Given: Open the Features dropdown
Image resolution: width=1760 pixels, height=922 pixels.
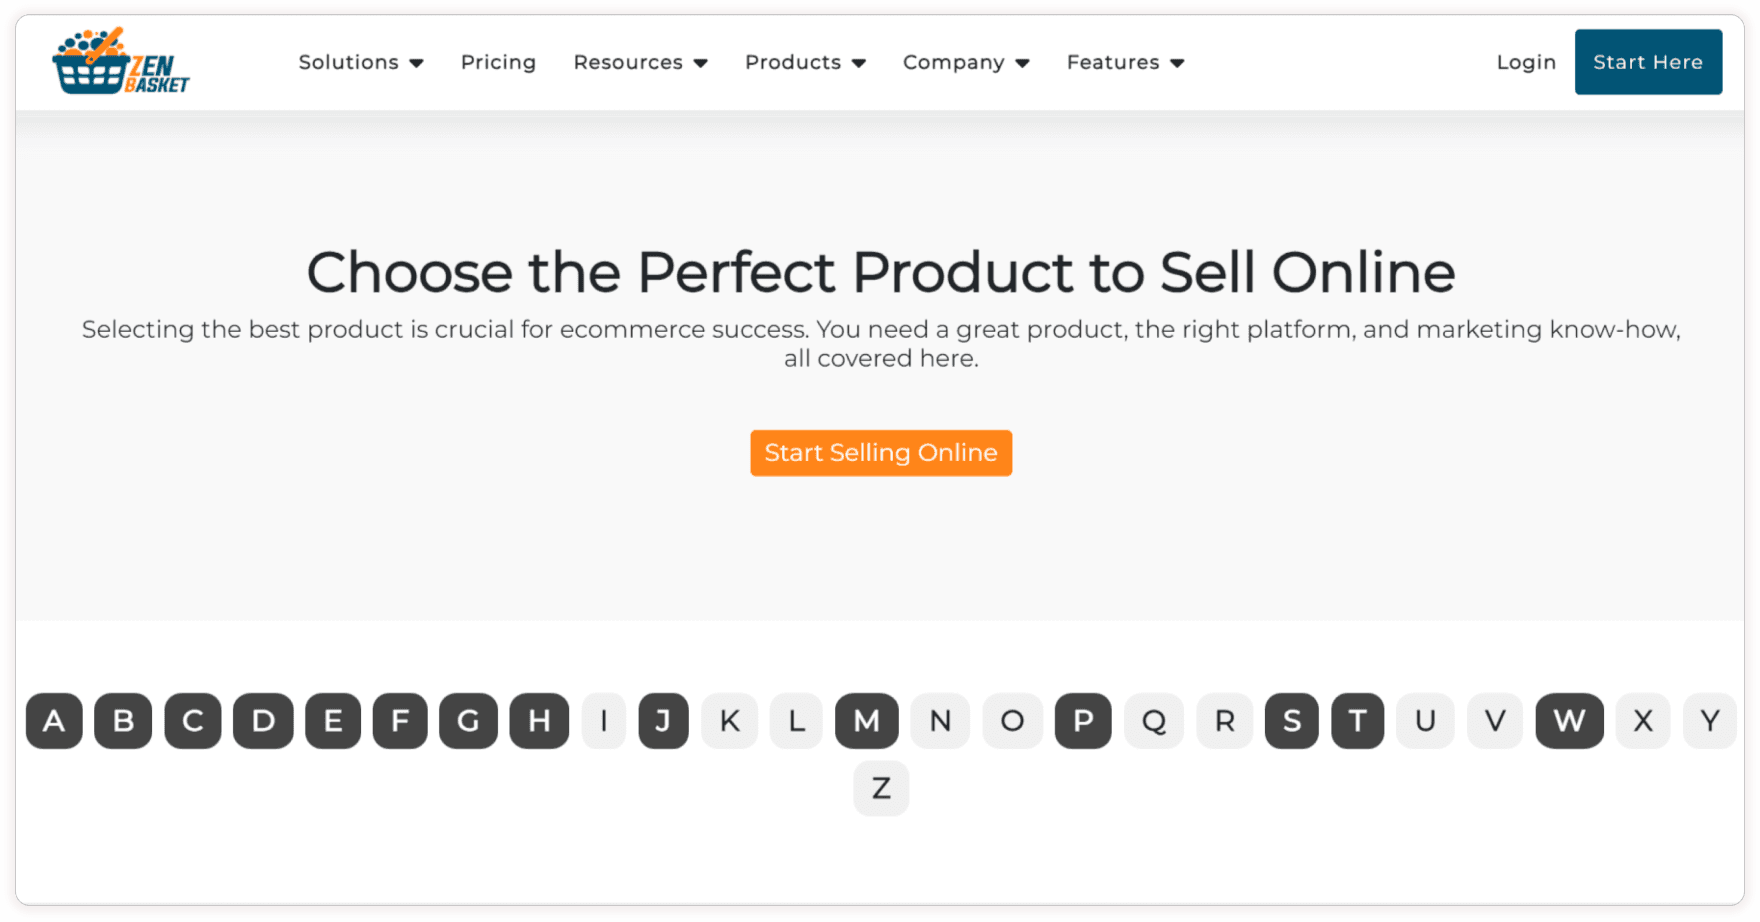Looking at the screenshot, I should 1125,62.
